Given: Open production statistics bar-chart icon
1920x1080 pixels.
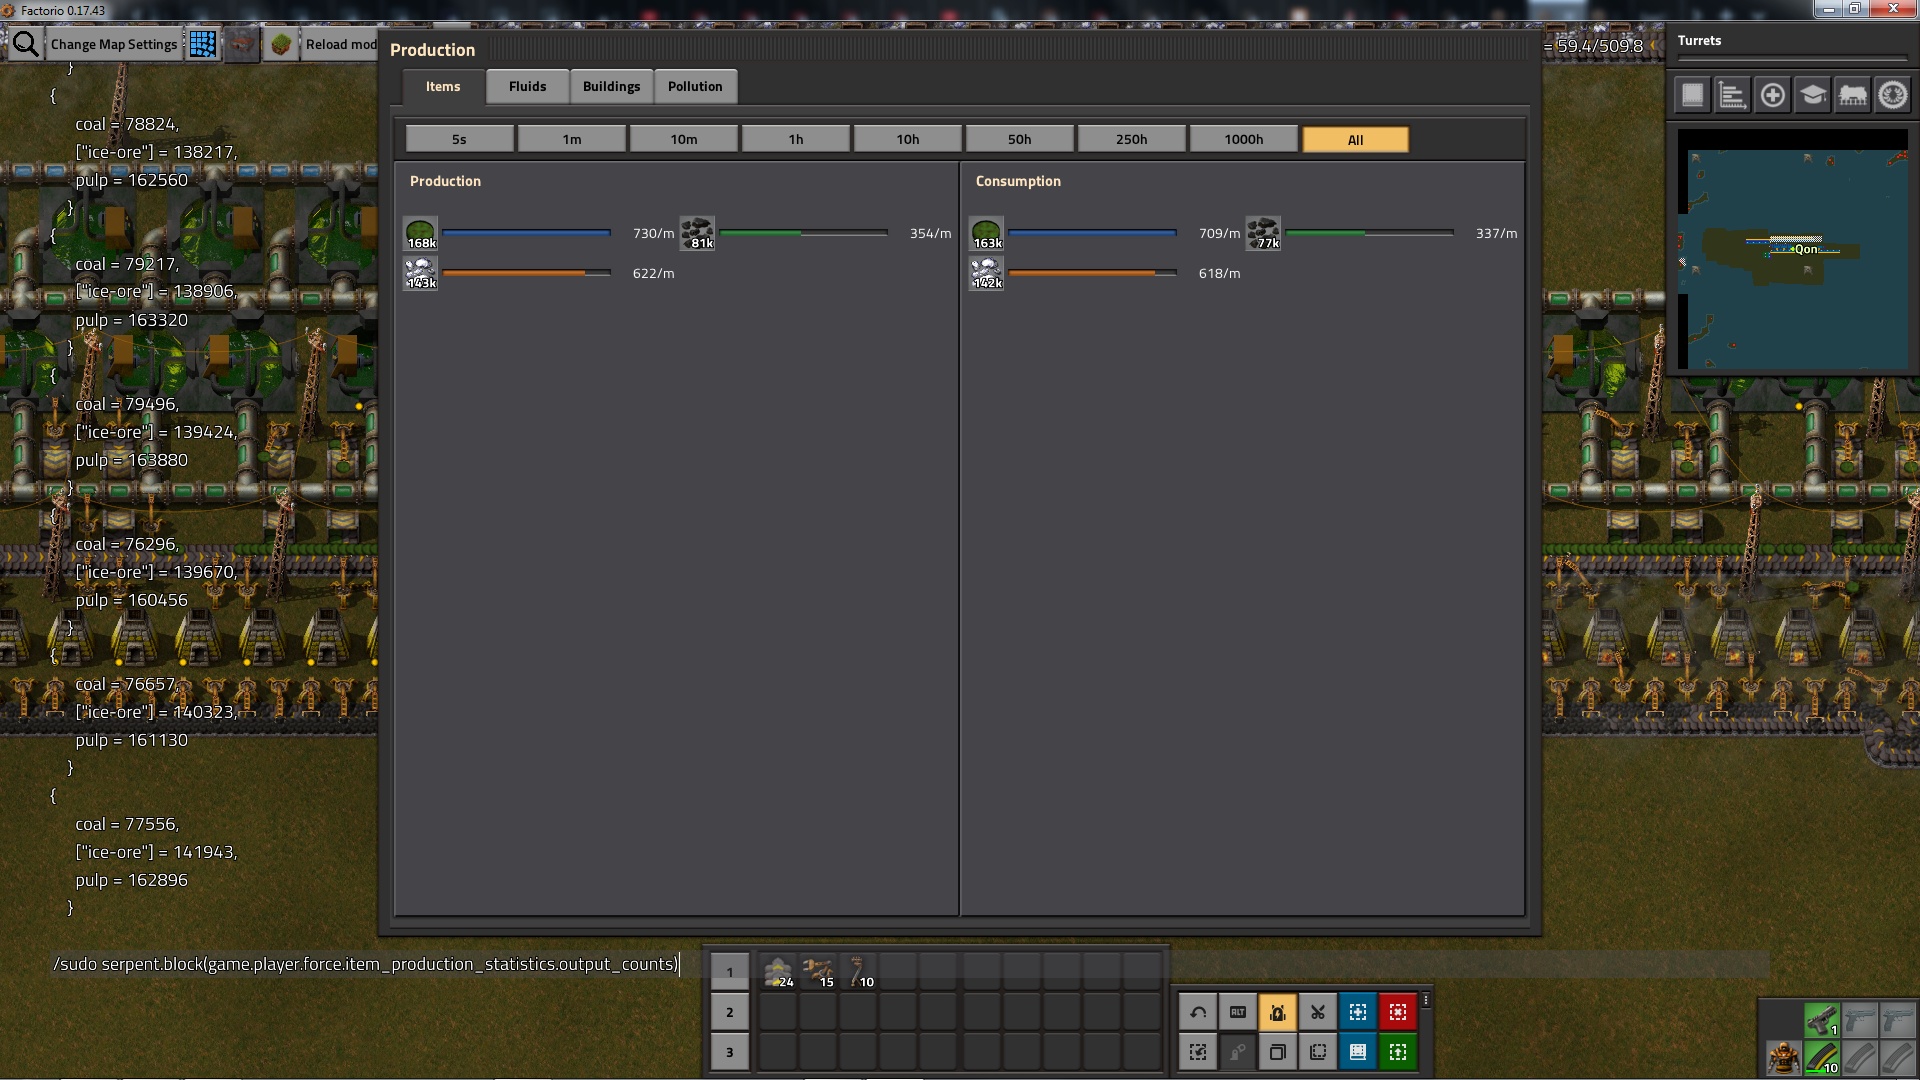Looking at the screenshot, I should click(1732, 95).
